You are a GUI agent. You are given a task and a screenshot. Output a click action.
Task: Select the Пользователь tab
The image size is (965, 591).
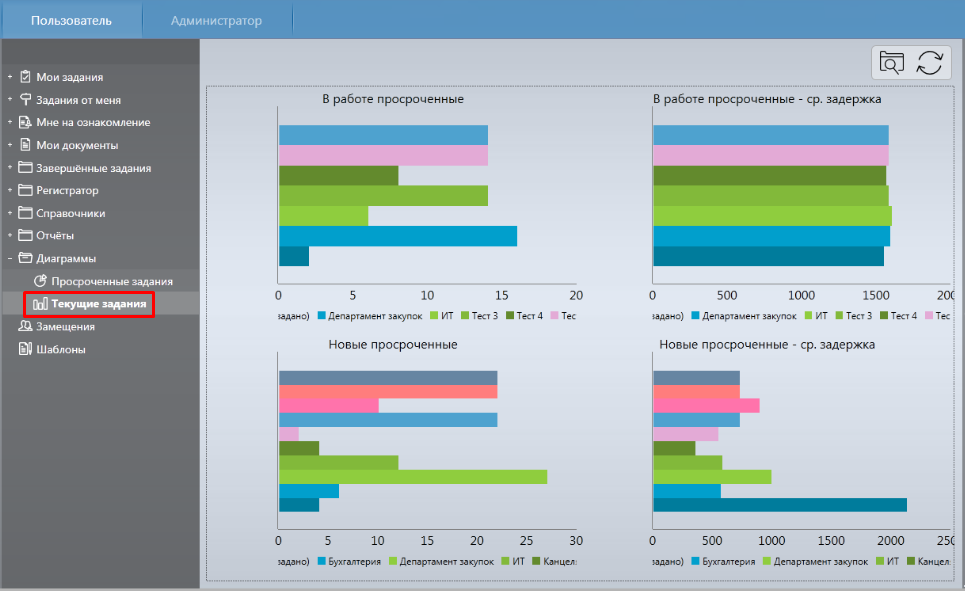[71, 20]
